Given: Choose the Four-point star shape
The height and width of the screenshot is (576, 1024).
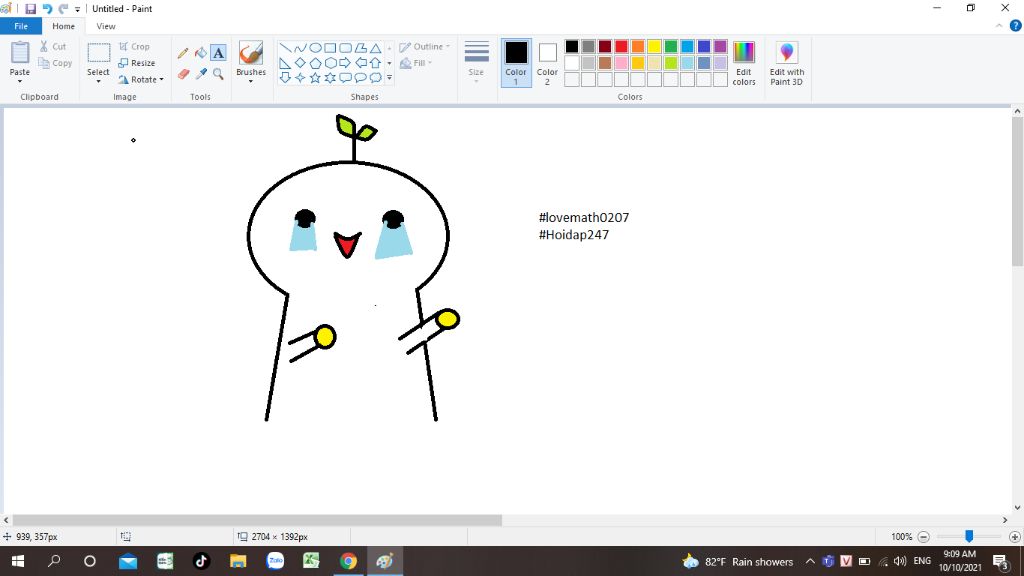Looking at the screenshot, I should click(300, 78).
